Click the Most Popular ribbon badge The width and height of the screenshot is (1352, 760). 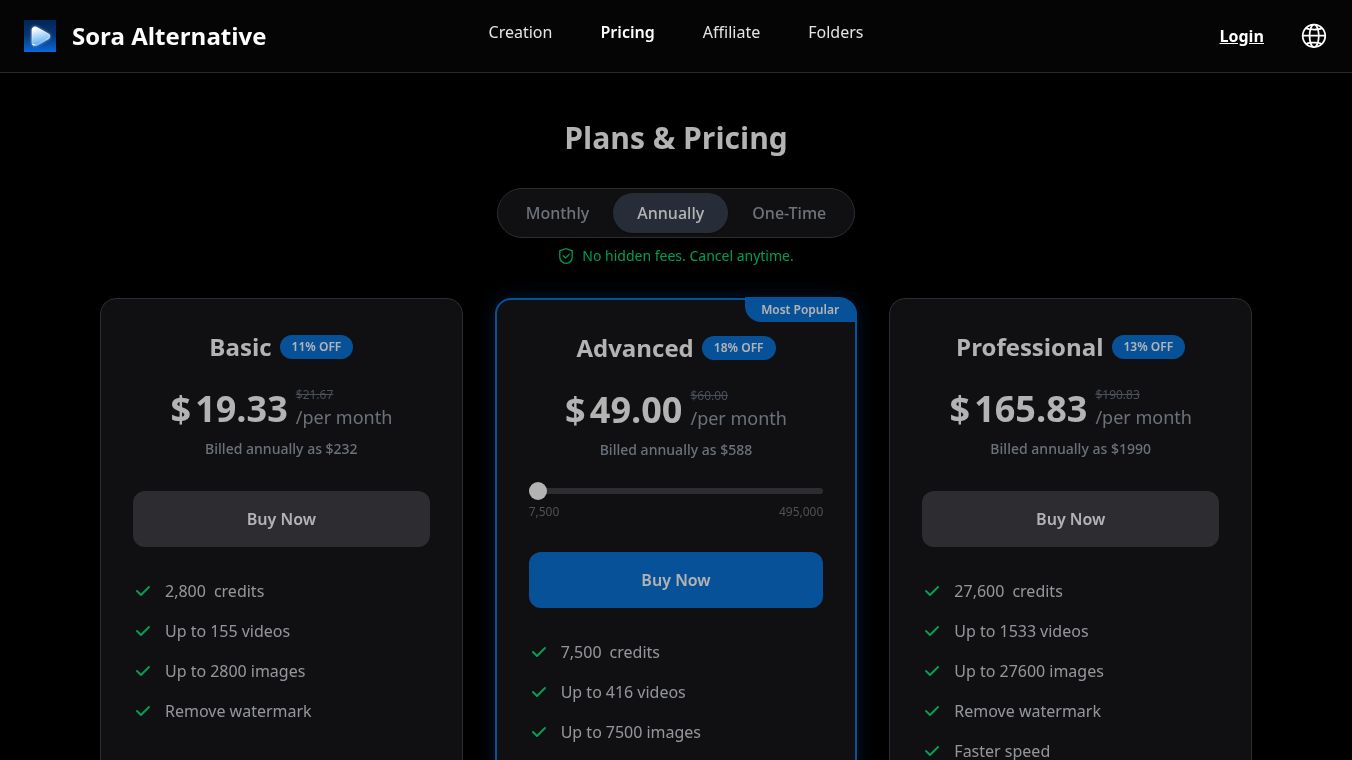(799, 310)
